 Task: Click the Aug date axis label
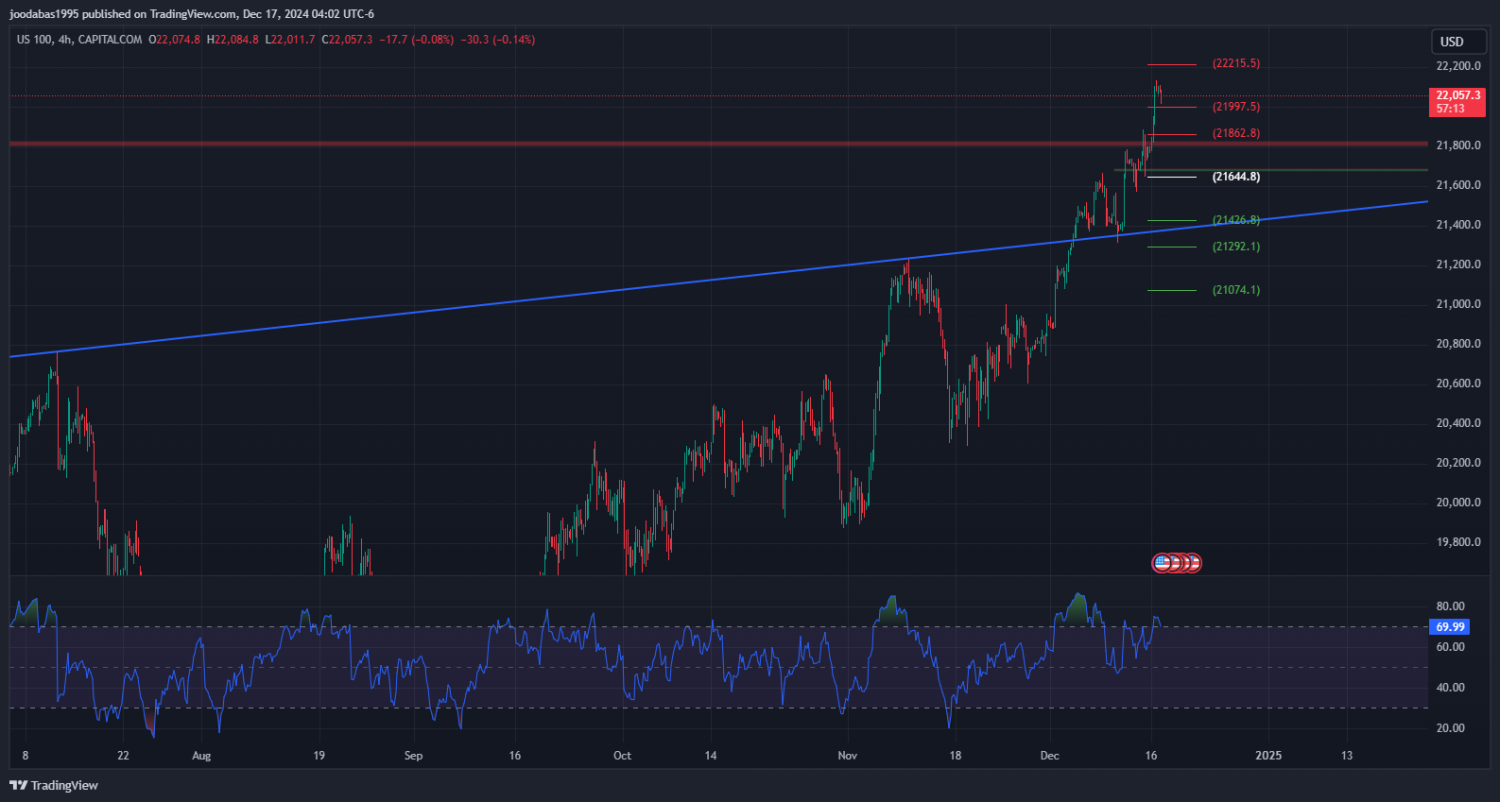201,755
